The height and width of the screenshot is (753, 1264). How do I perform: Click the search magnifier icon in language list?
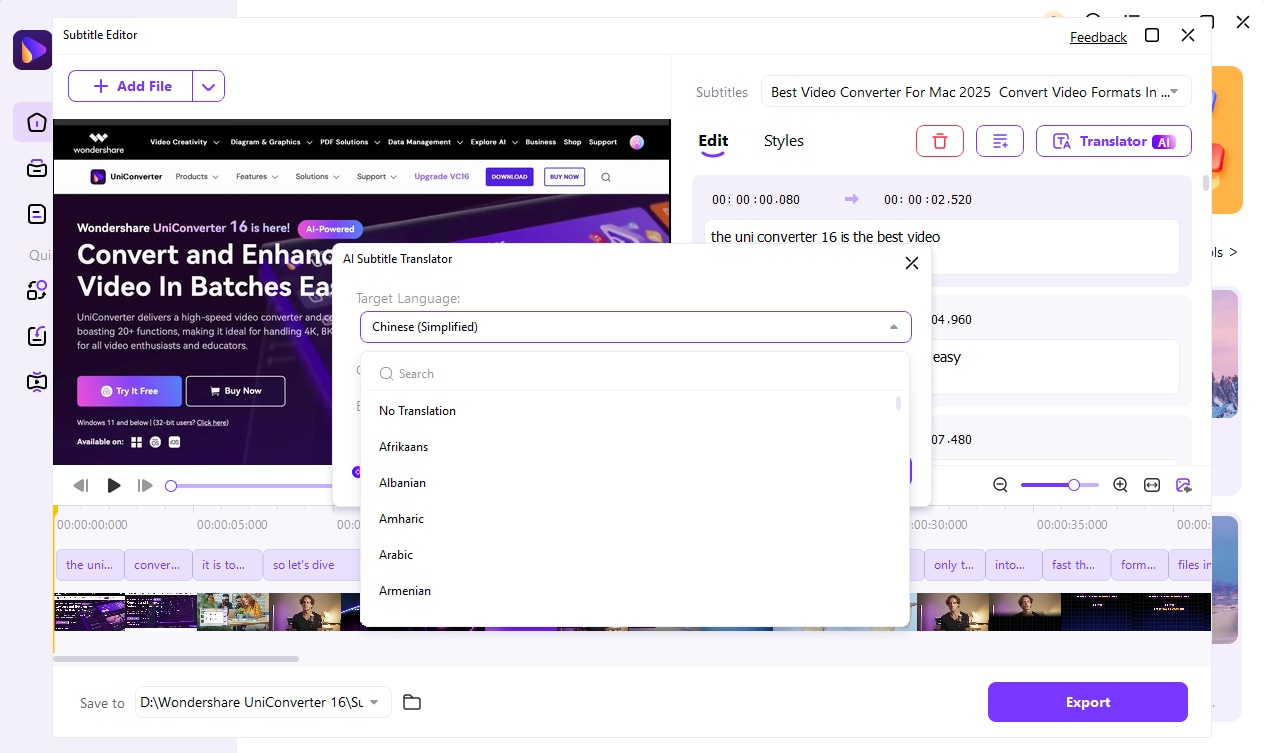coord(386,373)
